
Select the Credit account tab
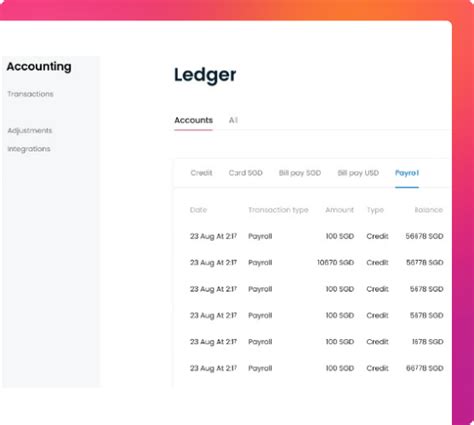tap(201, 173)
